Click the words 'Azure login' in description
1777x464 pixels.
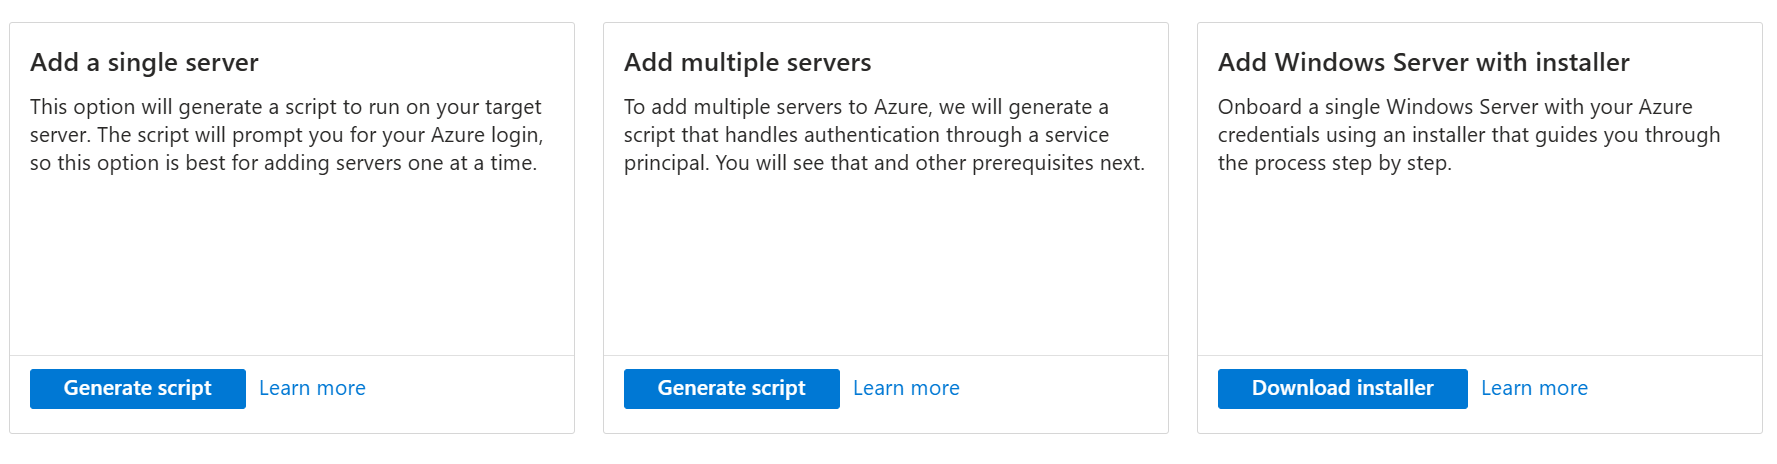(486, 135)
